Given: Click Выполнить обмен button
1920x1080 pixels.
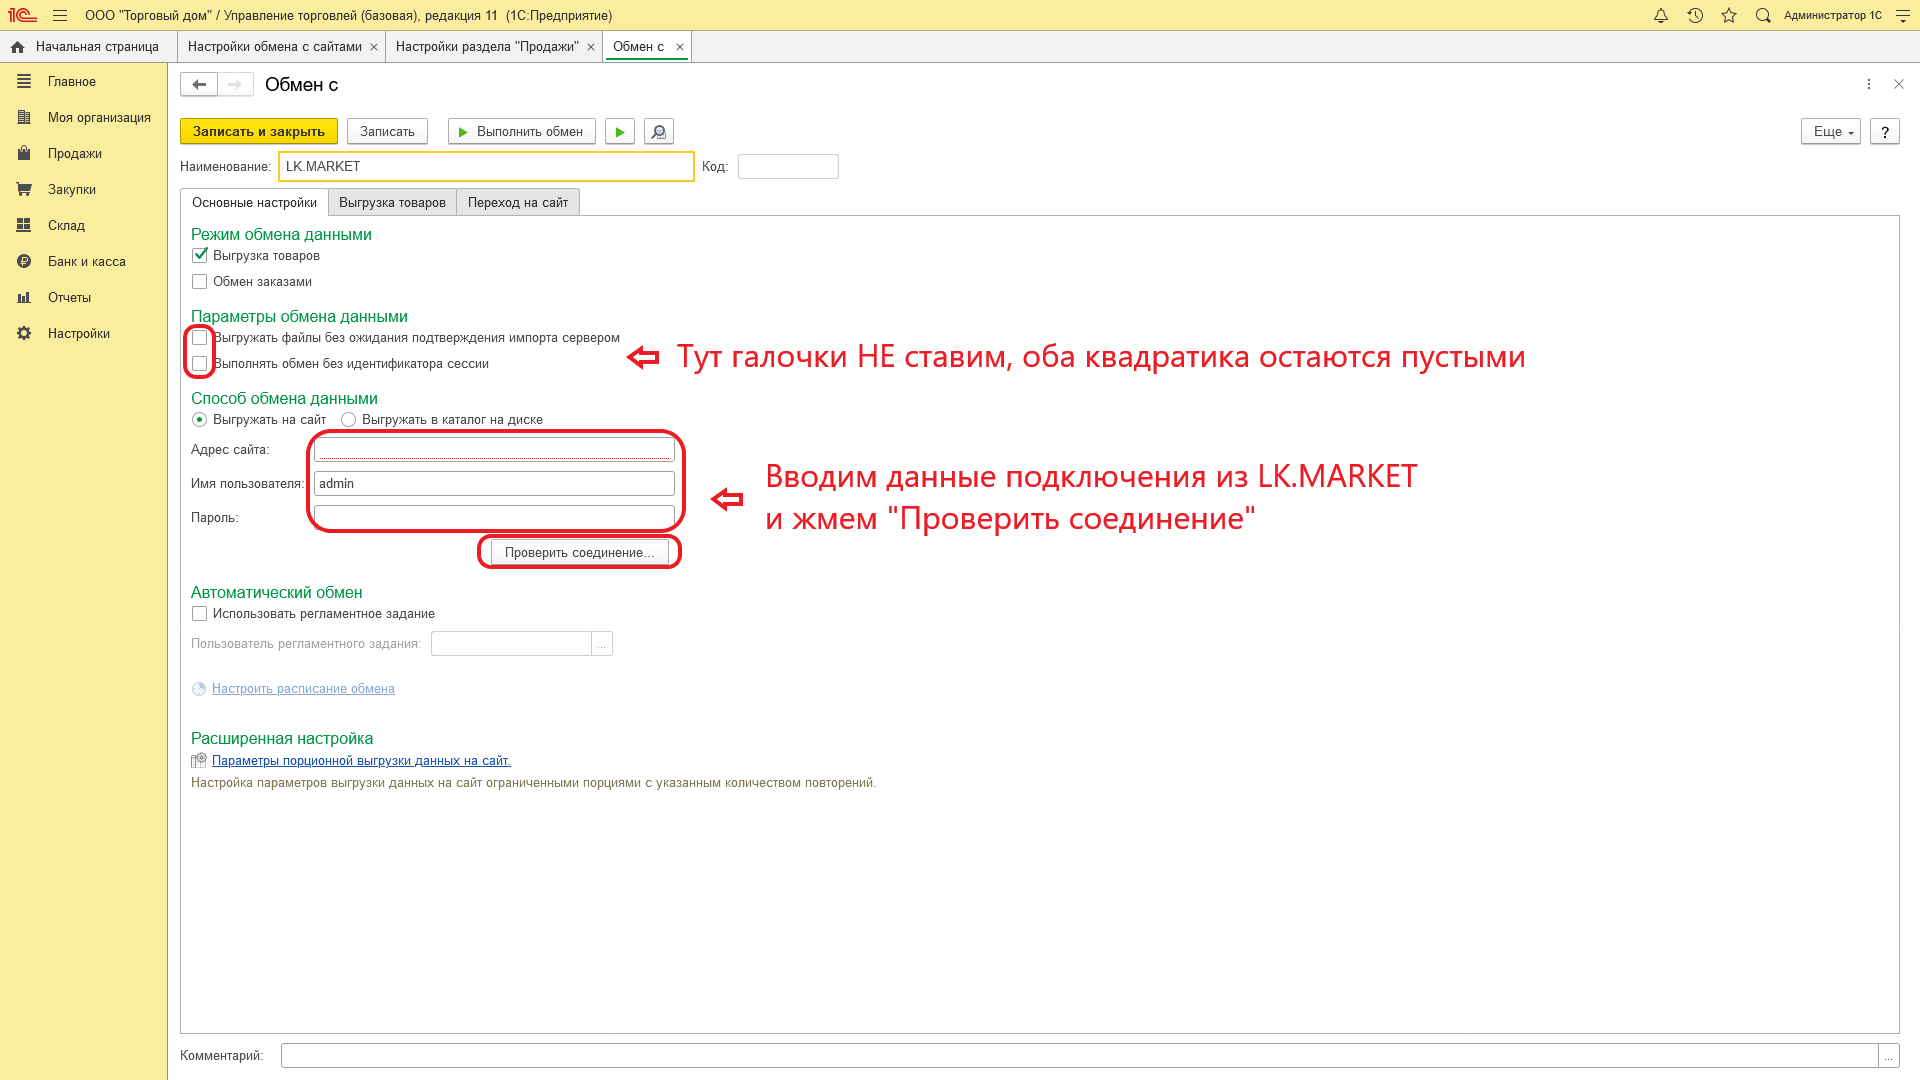Looking at the screenshot, I should click(x=521, y=131).
